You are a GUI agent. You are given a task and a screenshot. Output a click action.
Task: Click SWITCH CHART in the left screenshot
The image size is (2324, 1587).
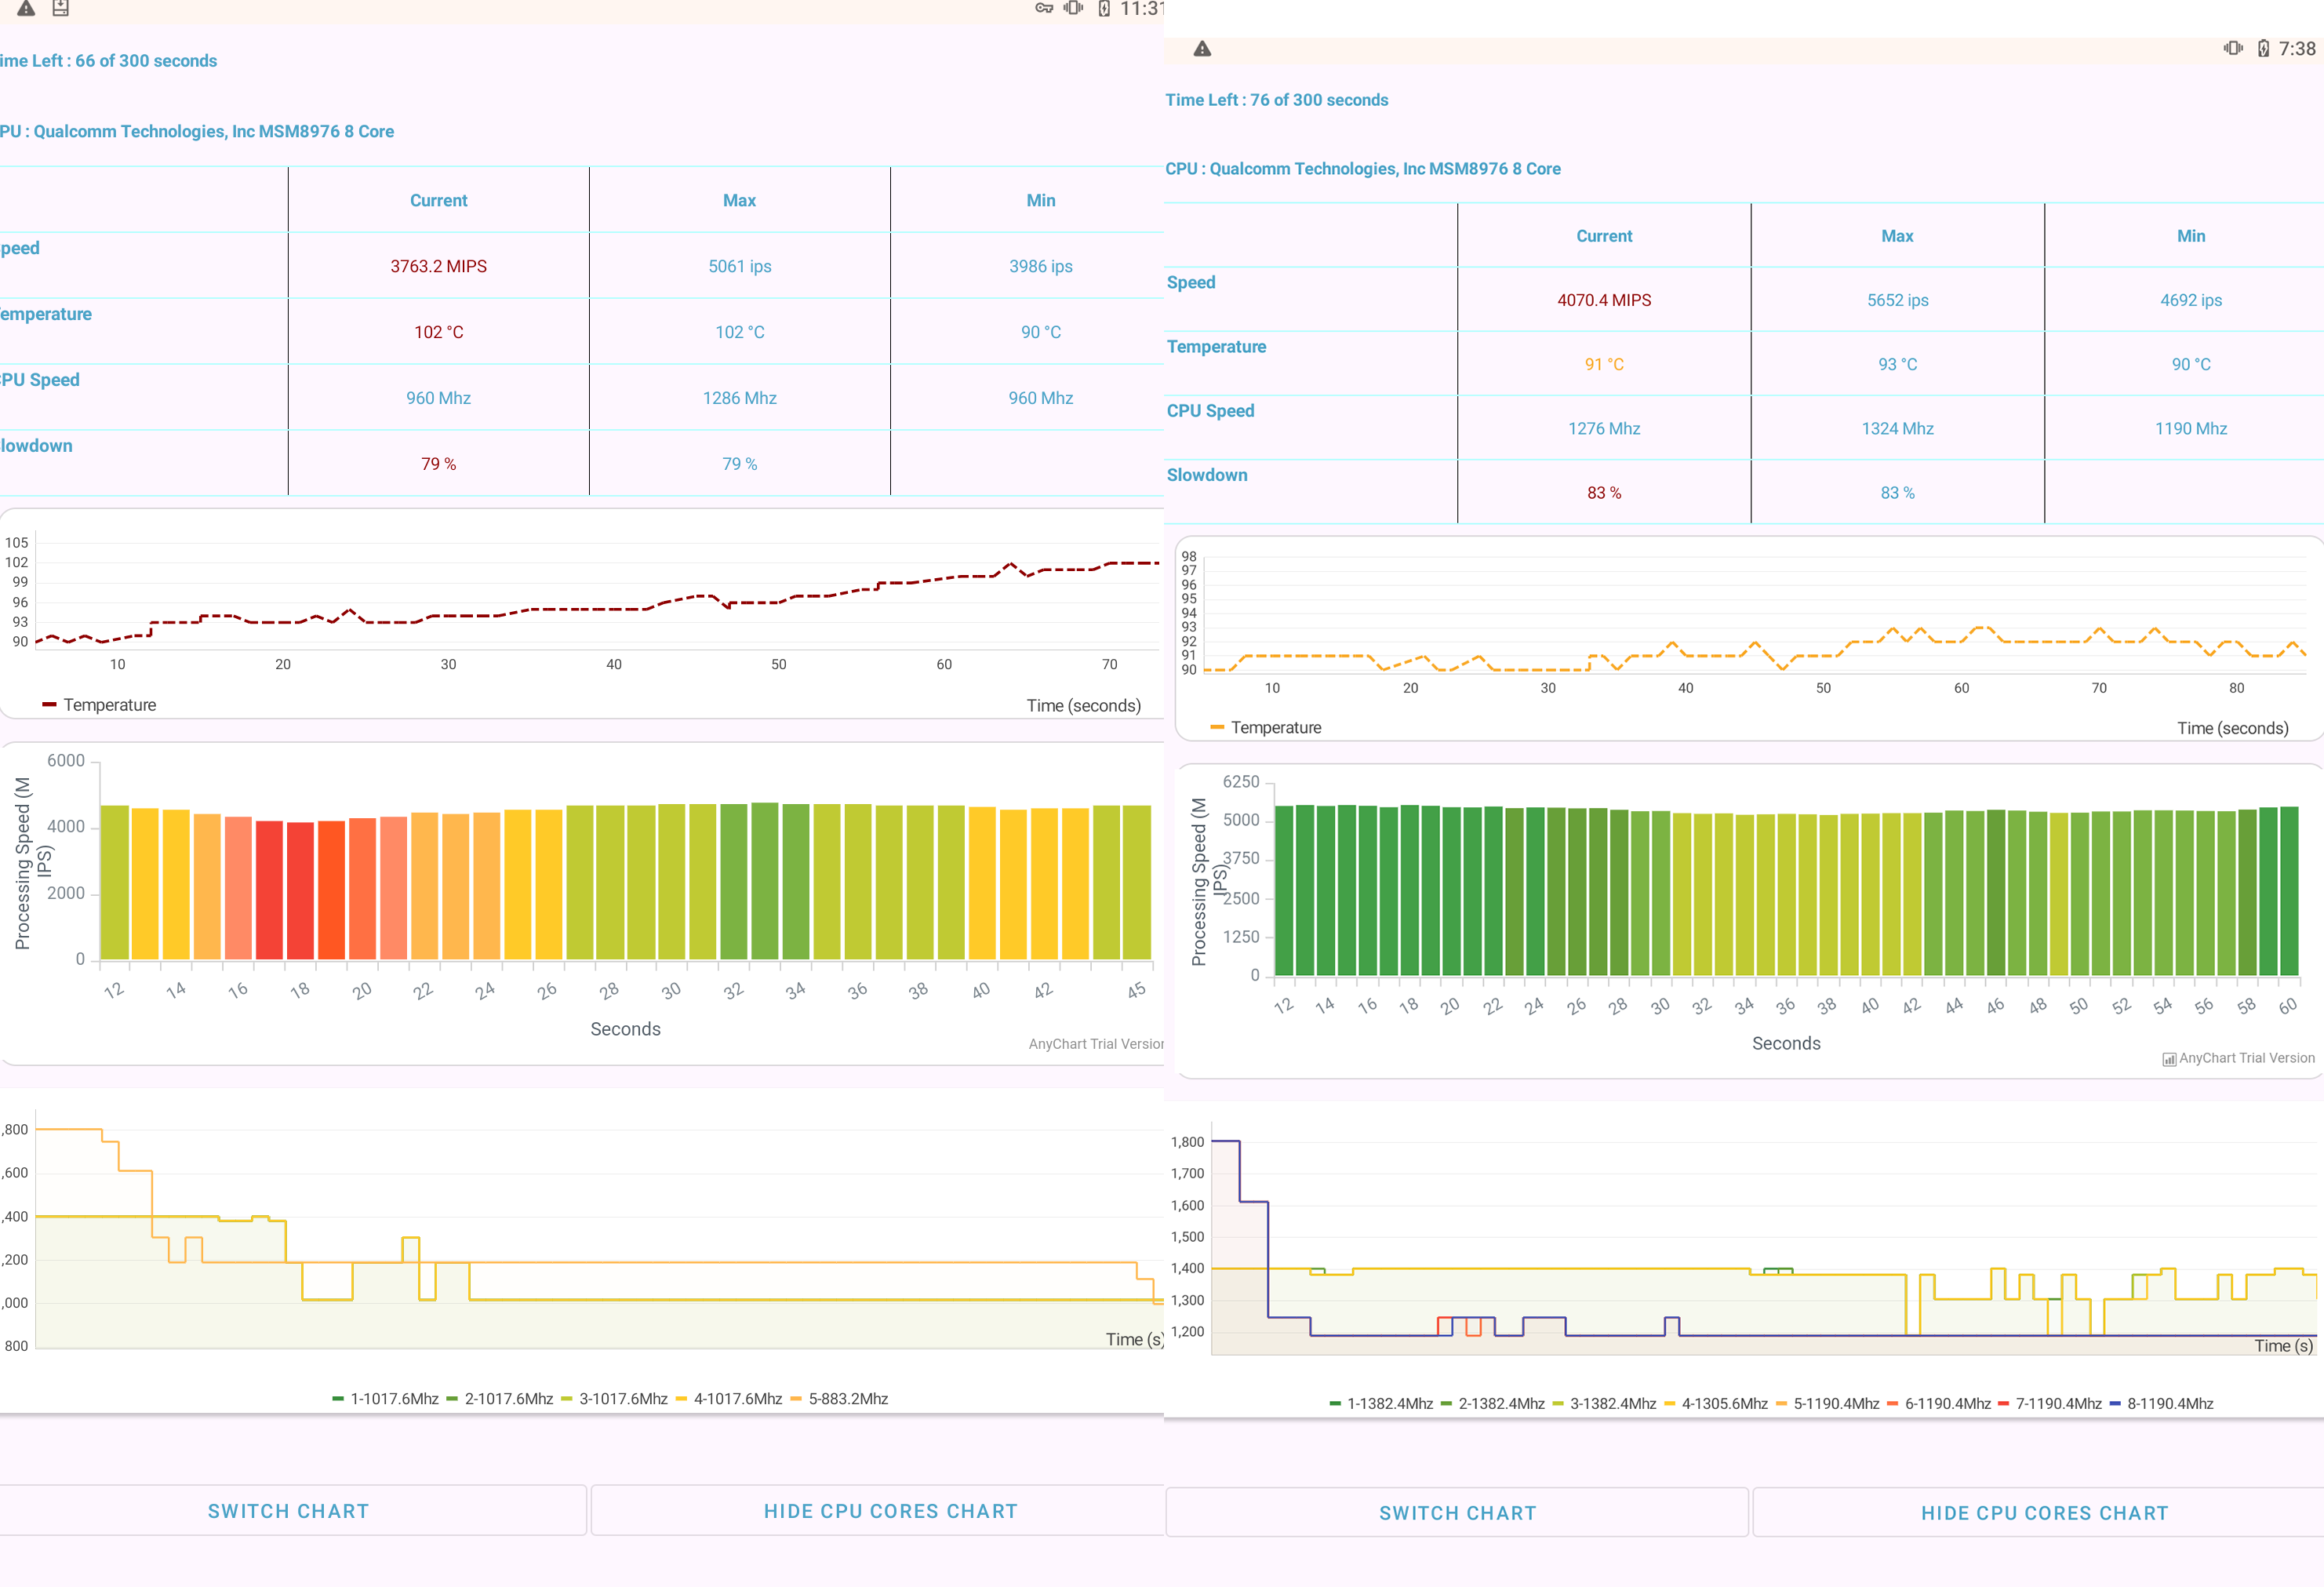tap(289, 1511)
